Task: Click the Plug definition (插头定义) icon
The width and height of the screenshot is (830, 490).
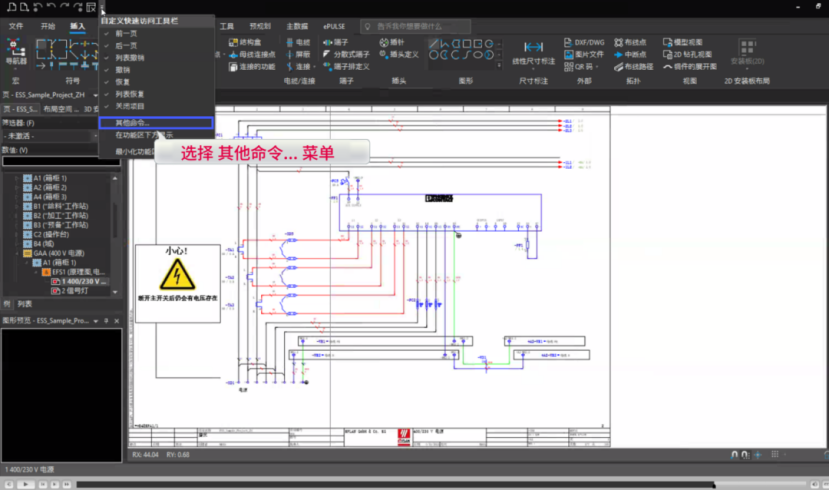Action: click(384, 55)
